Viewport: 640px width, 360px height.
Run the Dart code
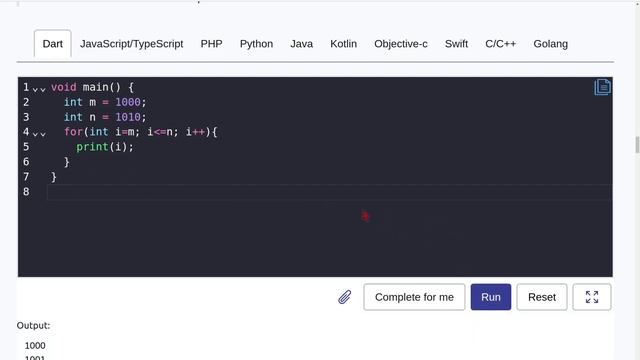point(491,297)
